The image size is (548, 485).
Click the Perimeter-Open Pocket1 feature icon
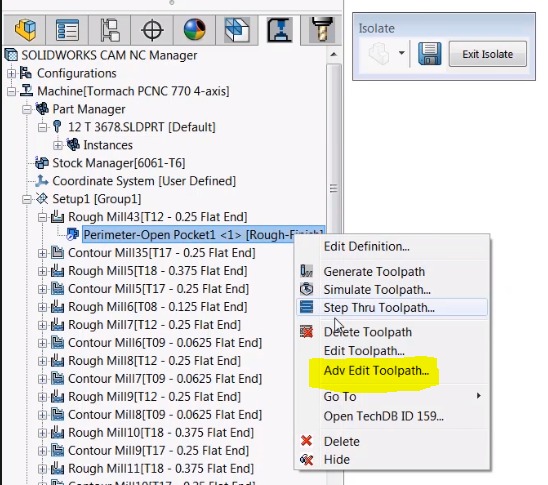[x=73, y=234]
